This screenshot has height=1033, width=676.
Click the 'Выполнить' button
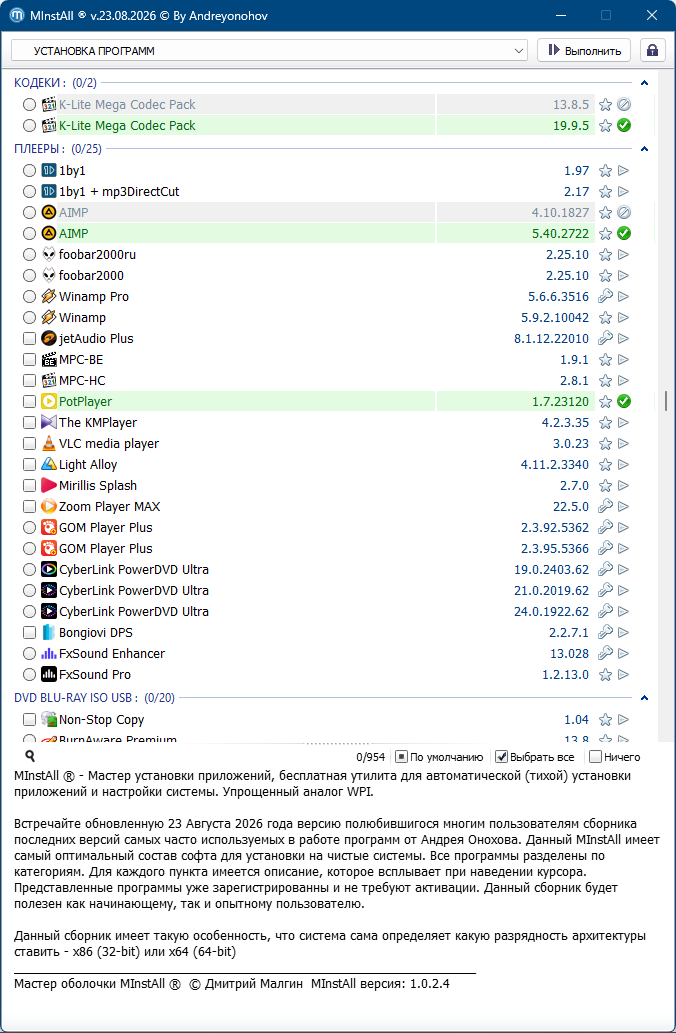click(584, 51)
